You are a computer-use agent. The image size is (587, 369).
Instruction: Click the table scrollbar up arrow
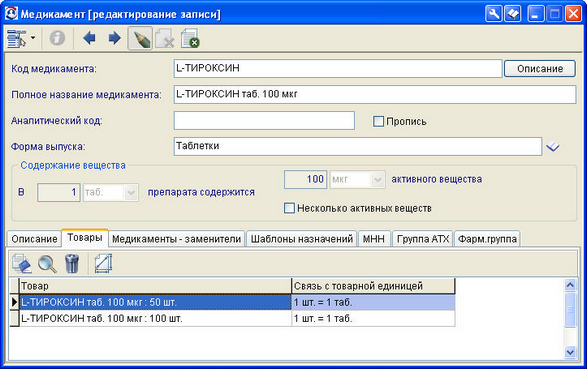click(570, 286)
